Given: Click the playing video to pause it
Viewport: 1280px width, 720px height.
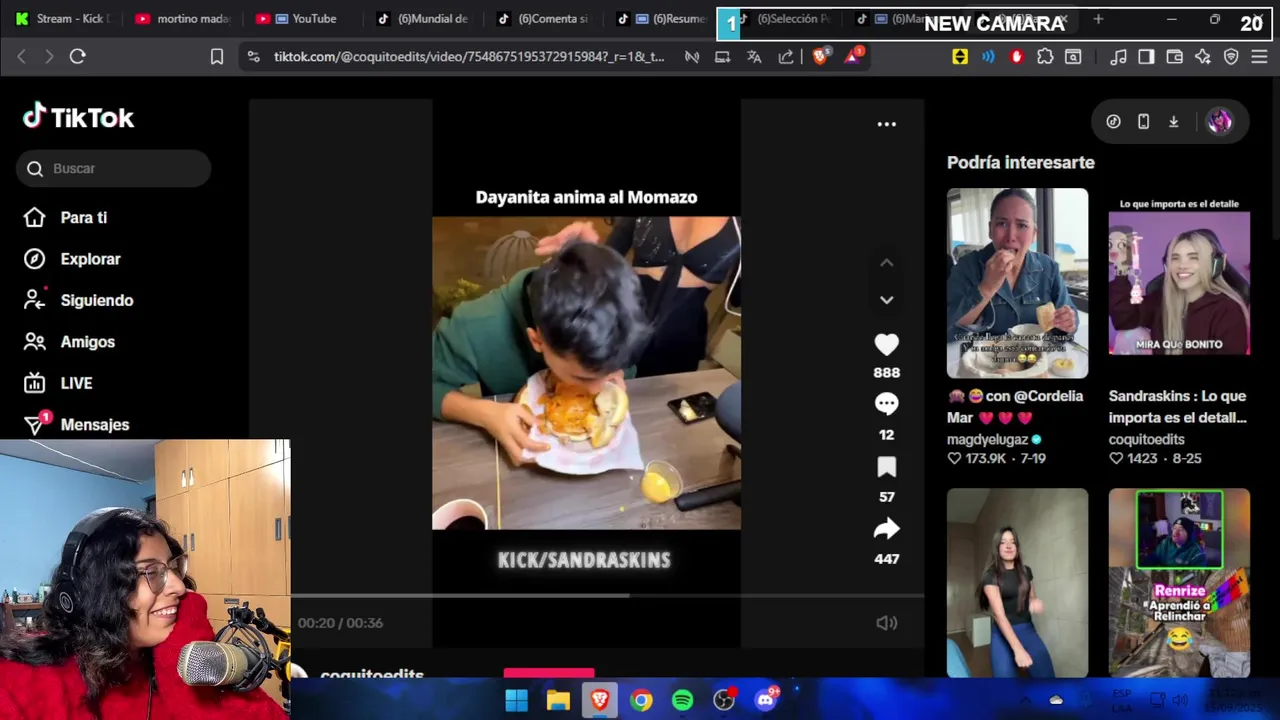Looking at the screenshot, I should (x=586, y=372).
